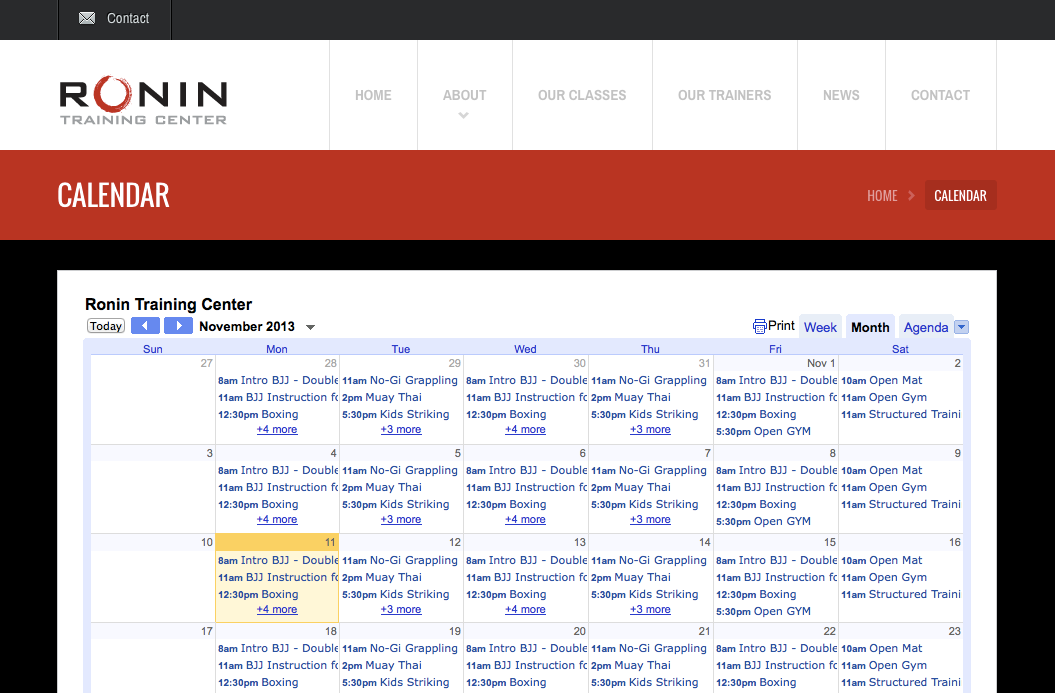The image size is (1055, 693).
Task: Open OUR CLASSES in the navigation bar
Action: (x=582, y=96)
